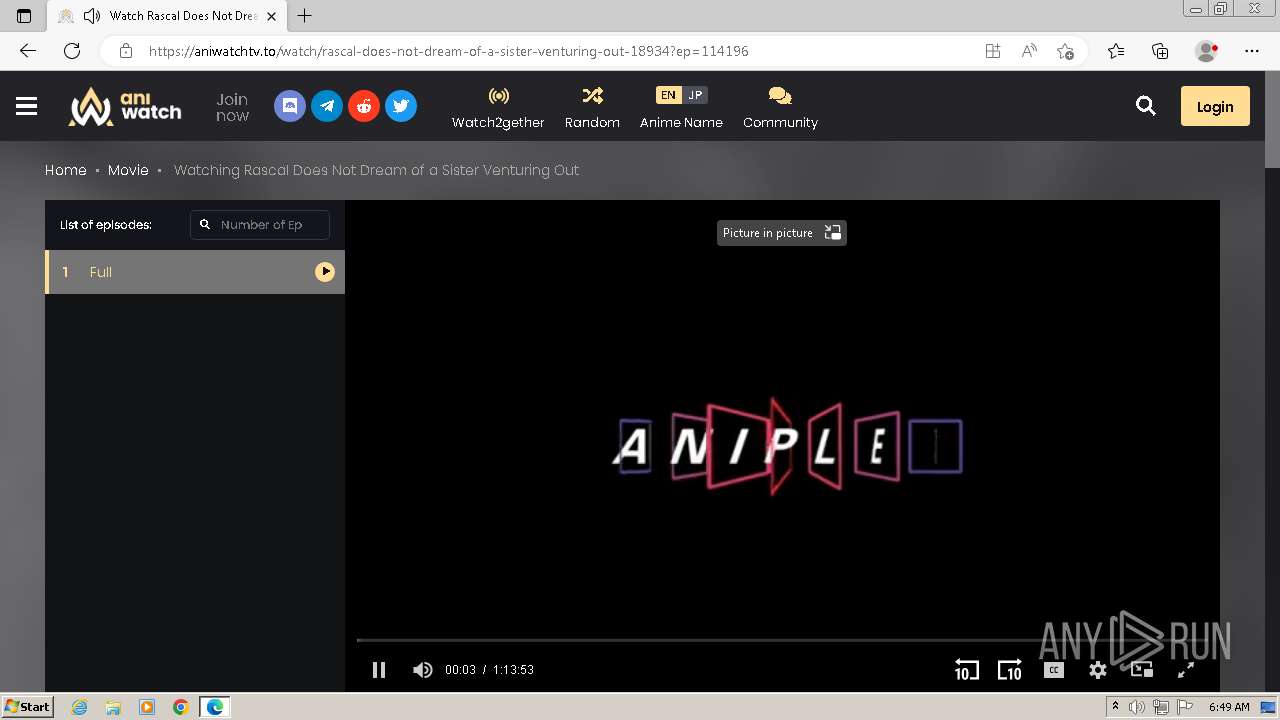Show hidden system tray icons
The image size is (1280, 720).
pyautogui.click(x=1115, y=707)
